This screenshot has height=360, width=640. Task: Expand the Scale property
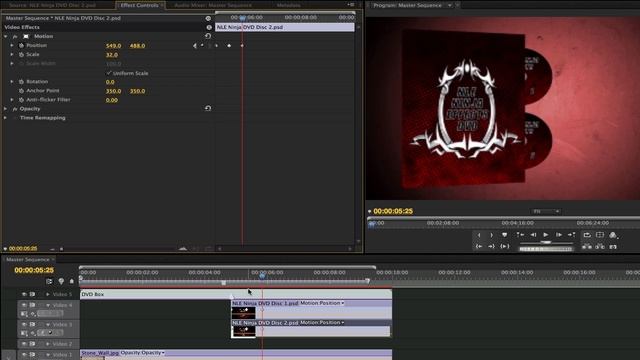pyautogui.click(x=12, y=55)
